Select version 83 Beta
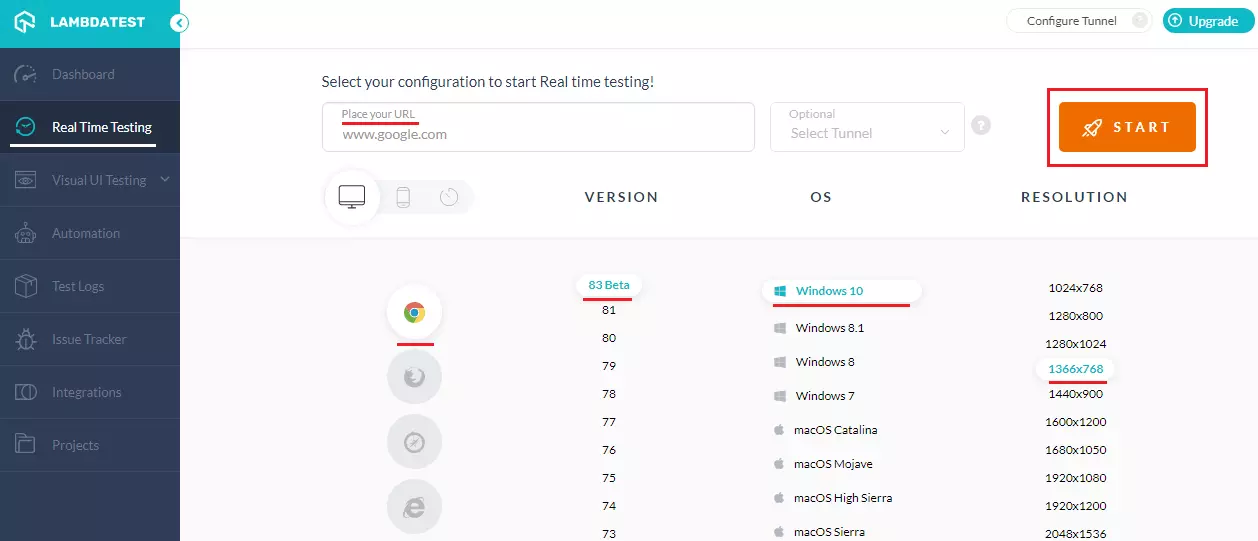Image resolution: width=1258 pixels, height=541 pixels. click(x=609, y=285)
